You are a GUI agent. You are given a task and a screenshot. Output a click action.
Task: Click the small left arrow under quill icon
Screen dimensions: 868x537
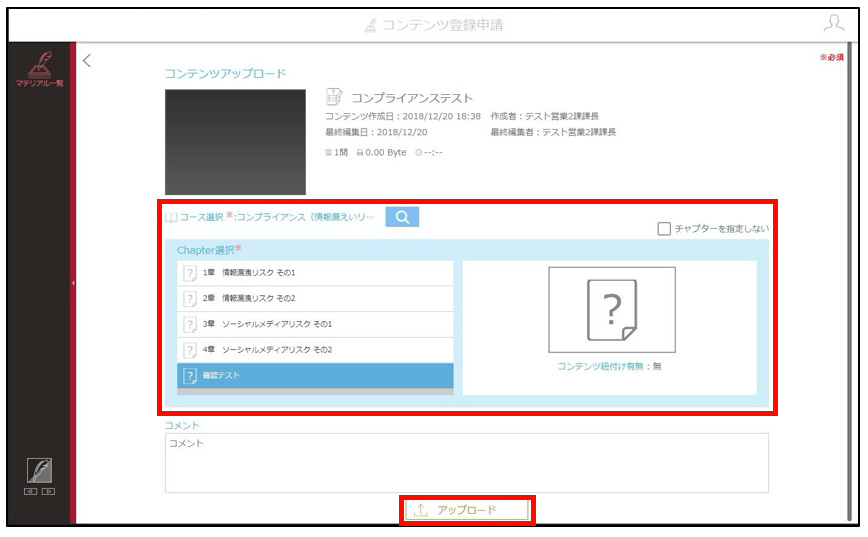click(30, 491)
